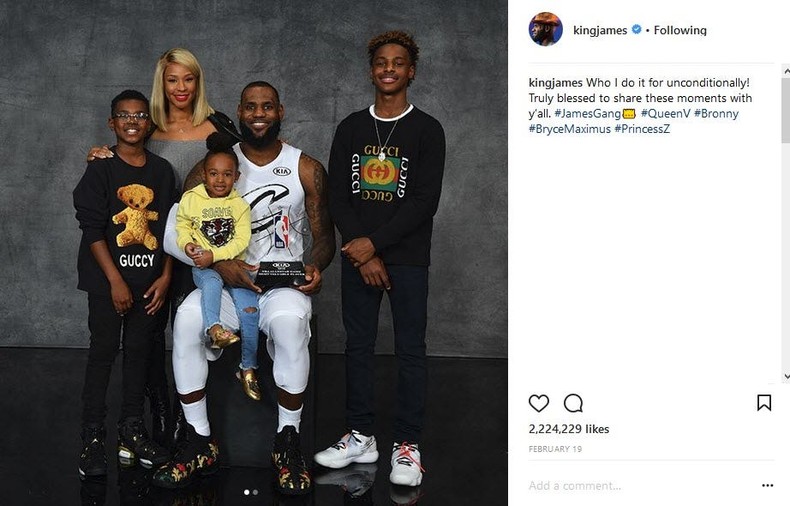Open the #QueenV hashtag
The image size is (790, 506).
[x=665, y=114]
